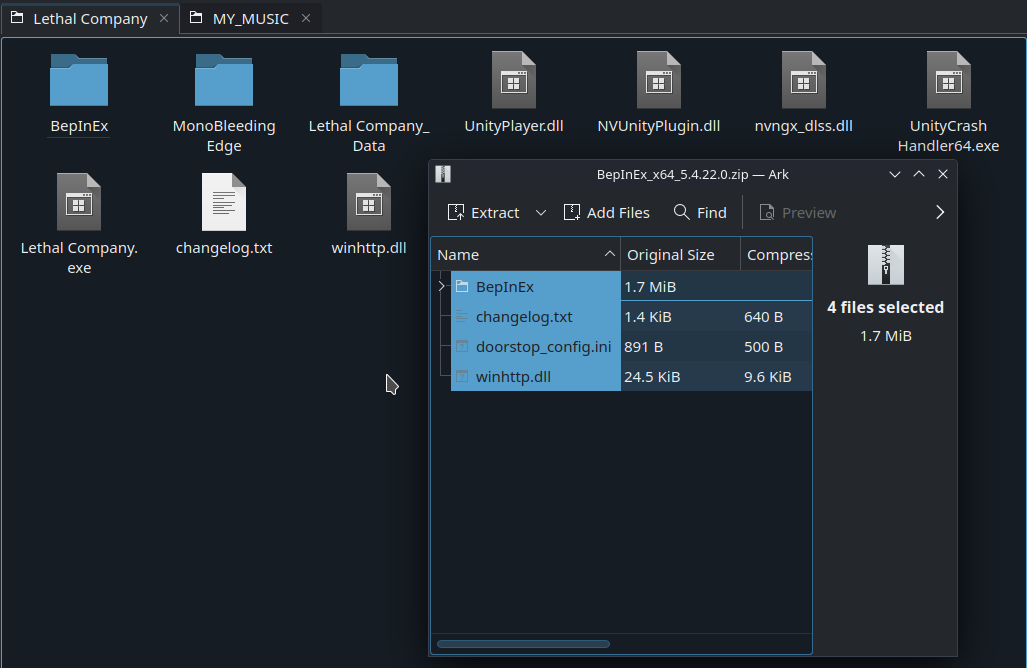Click the 24.5 KiB original size cell
The height and width of the screenshot is (668, 1027).
click(652, 377)
